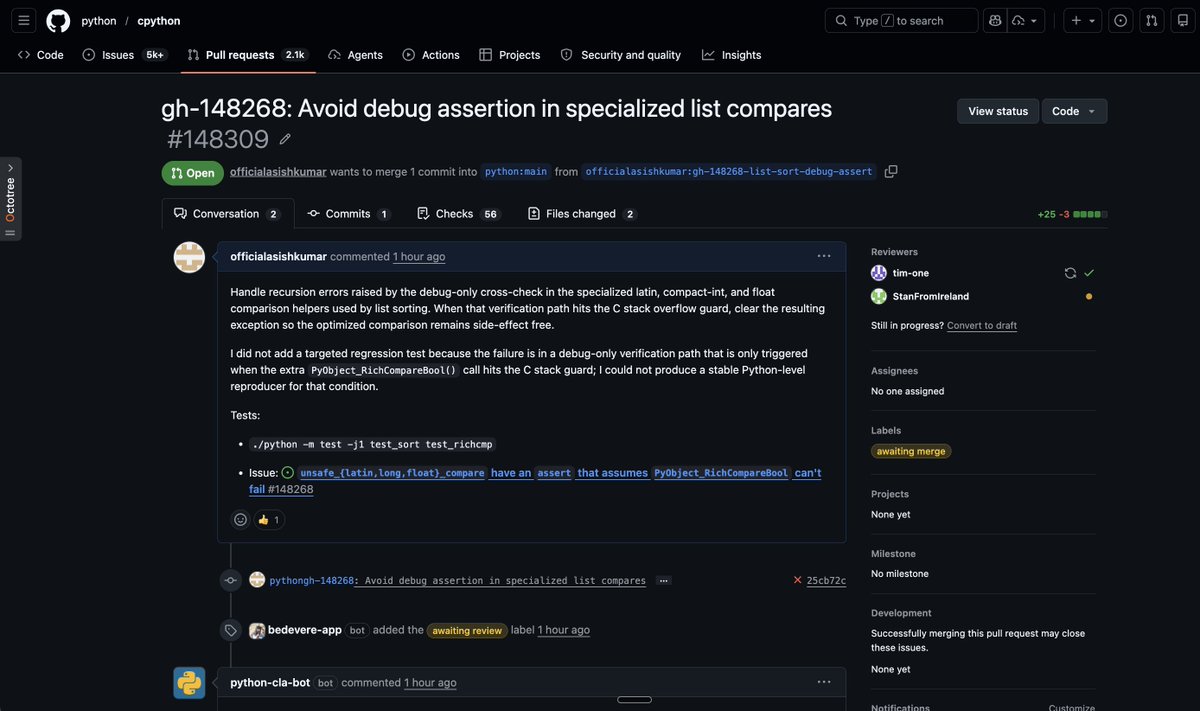Open the Security and quality tab
Image resolution: width=1200 pixels, height=711 pixels.
click(x=621, y=55)
